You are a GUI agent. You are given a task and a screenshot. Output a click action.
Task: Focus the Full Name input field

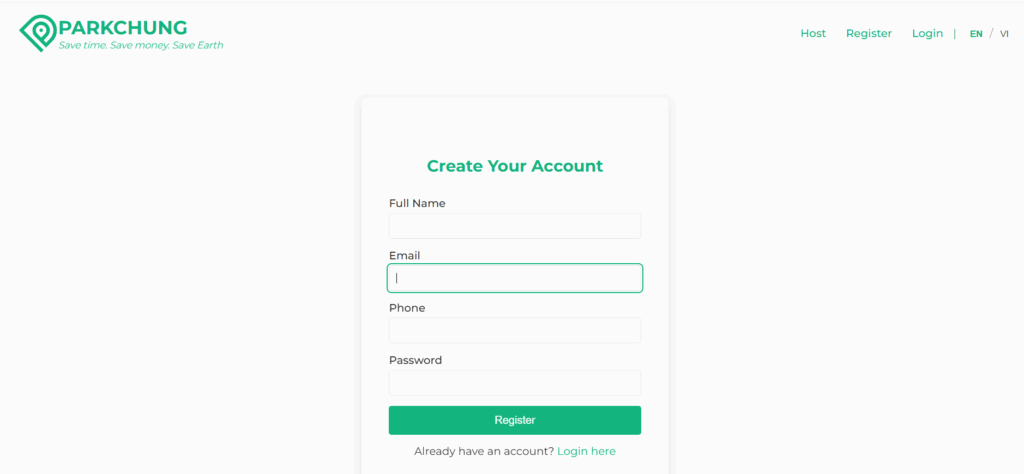click(514, 226)
